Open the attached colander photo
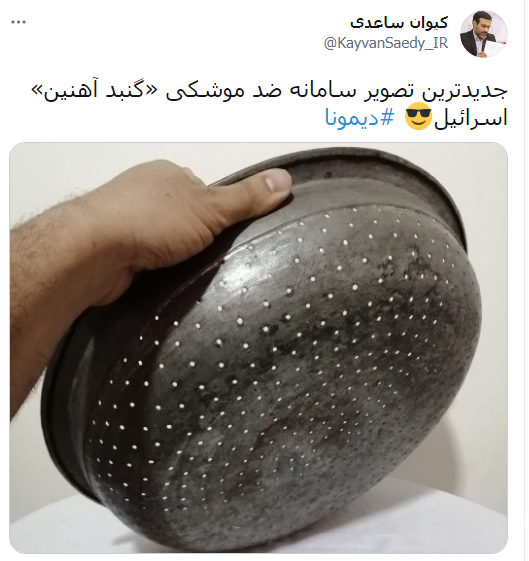The image size is (529, 561). click(259, 348)
